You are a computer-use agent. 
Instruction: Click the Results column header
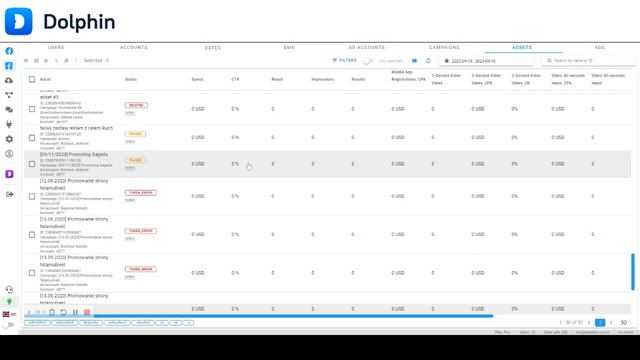point(358,79)
